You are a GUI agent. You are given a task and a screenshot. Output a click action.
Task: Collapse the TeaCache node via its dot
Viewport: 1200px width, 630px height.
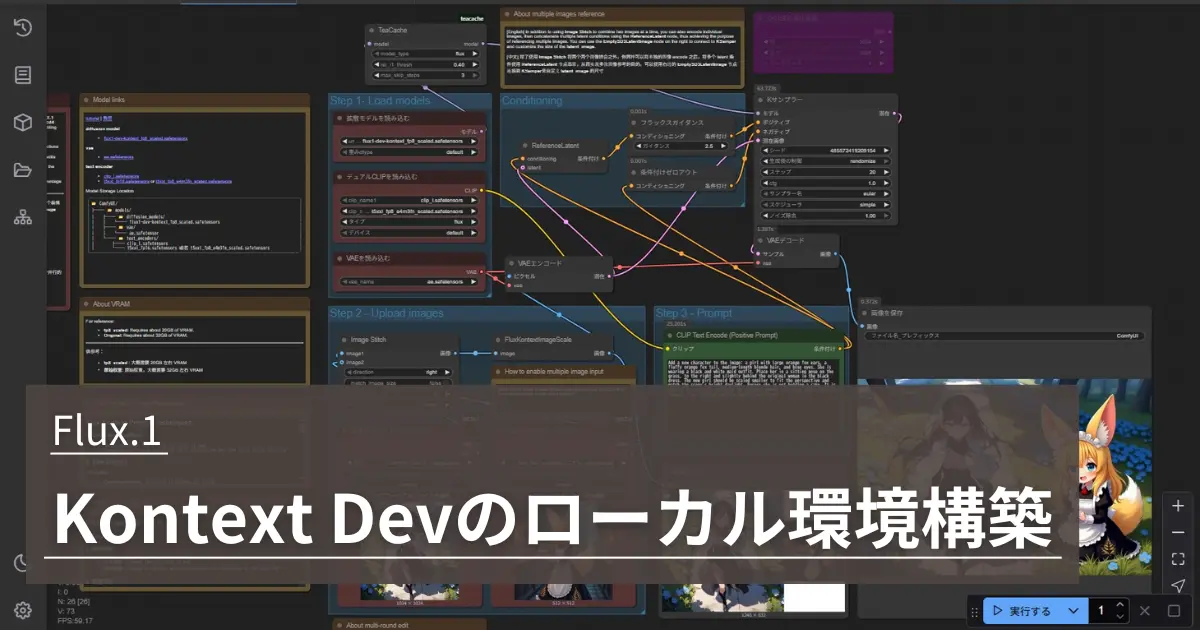(x=371, y=31)
